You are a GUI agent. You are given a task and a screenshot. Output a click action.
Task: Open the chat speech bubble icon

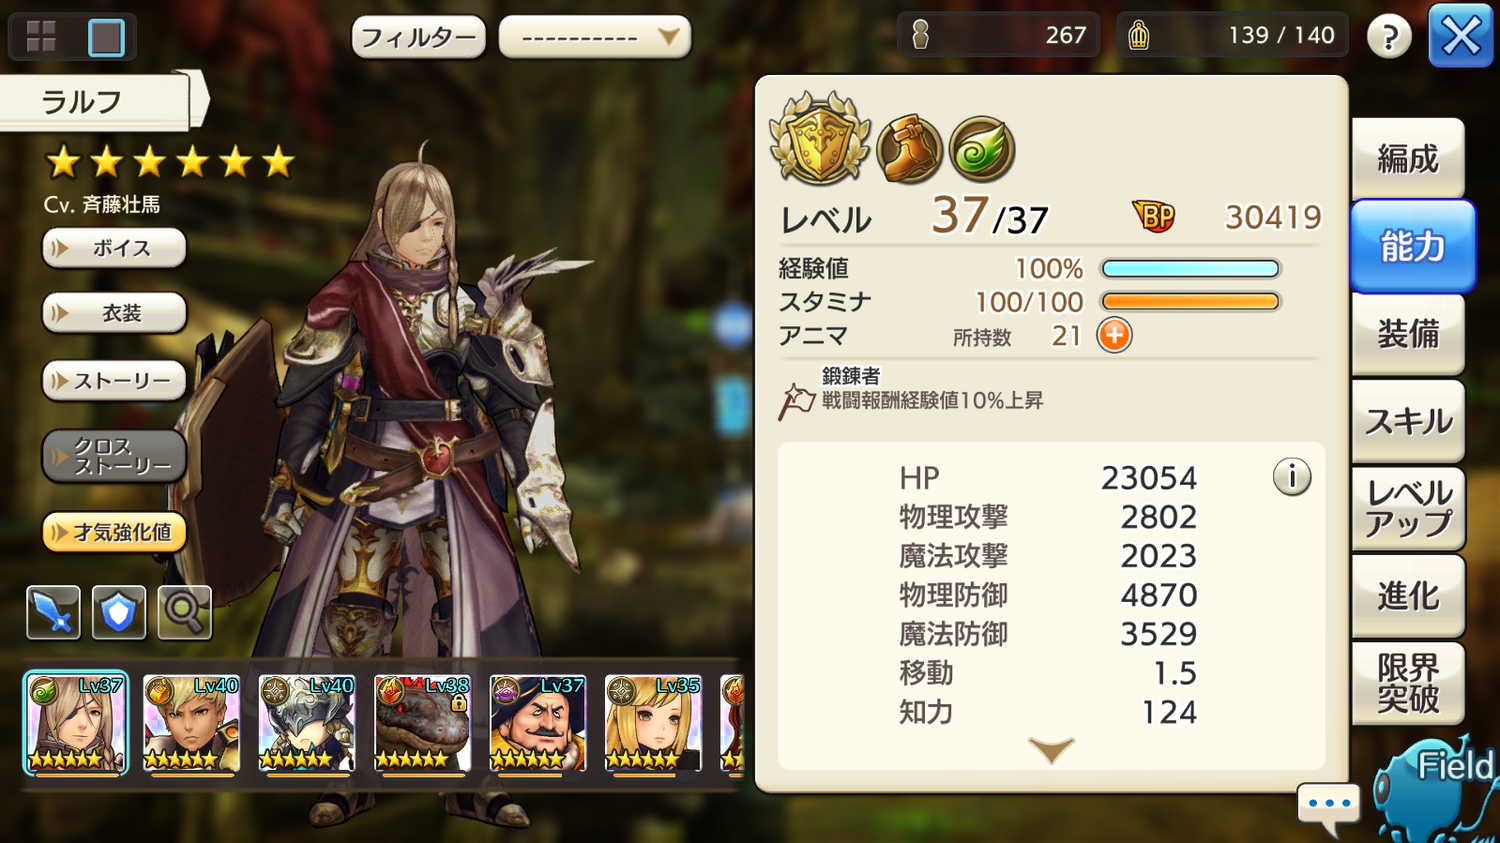click(x=1329, y=806)
